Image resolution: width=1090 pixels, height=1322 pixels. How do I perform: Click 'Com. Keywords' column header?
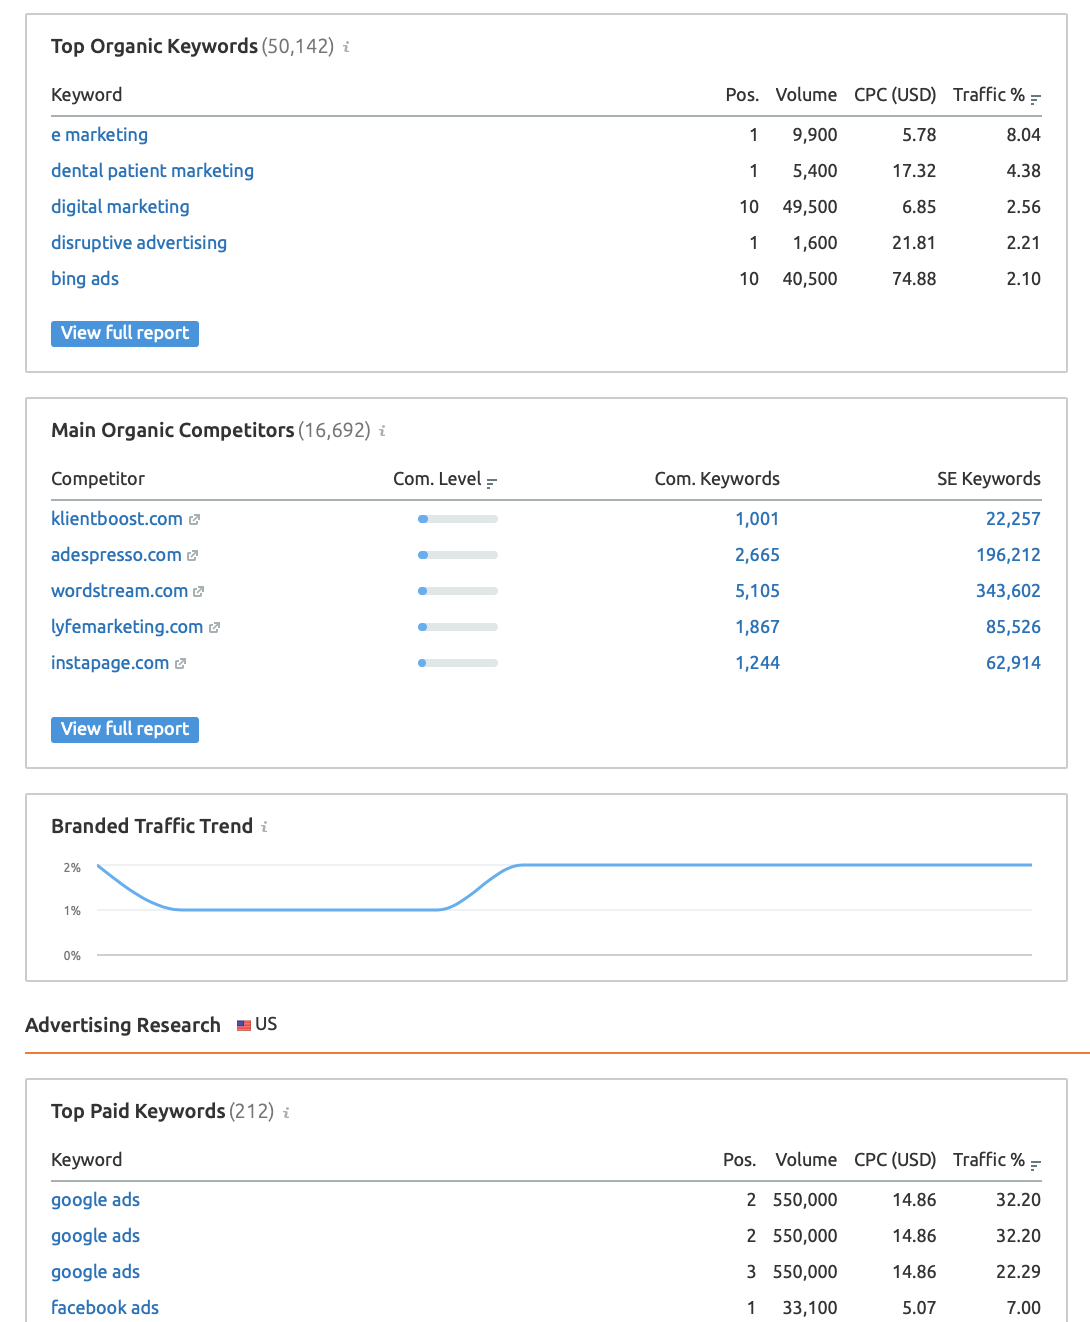717,479
